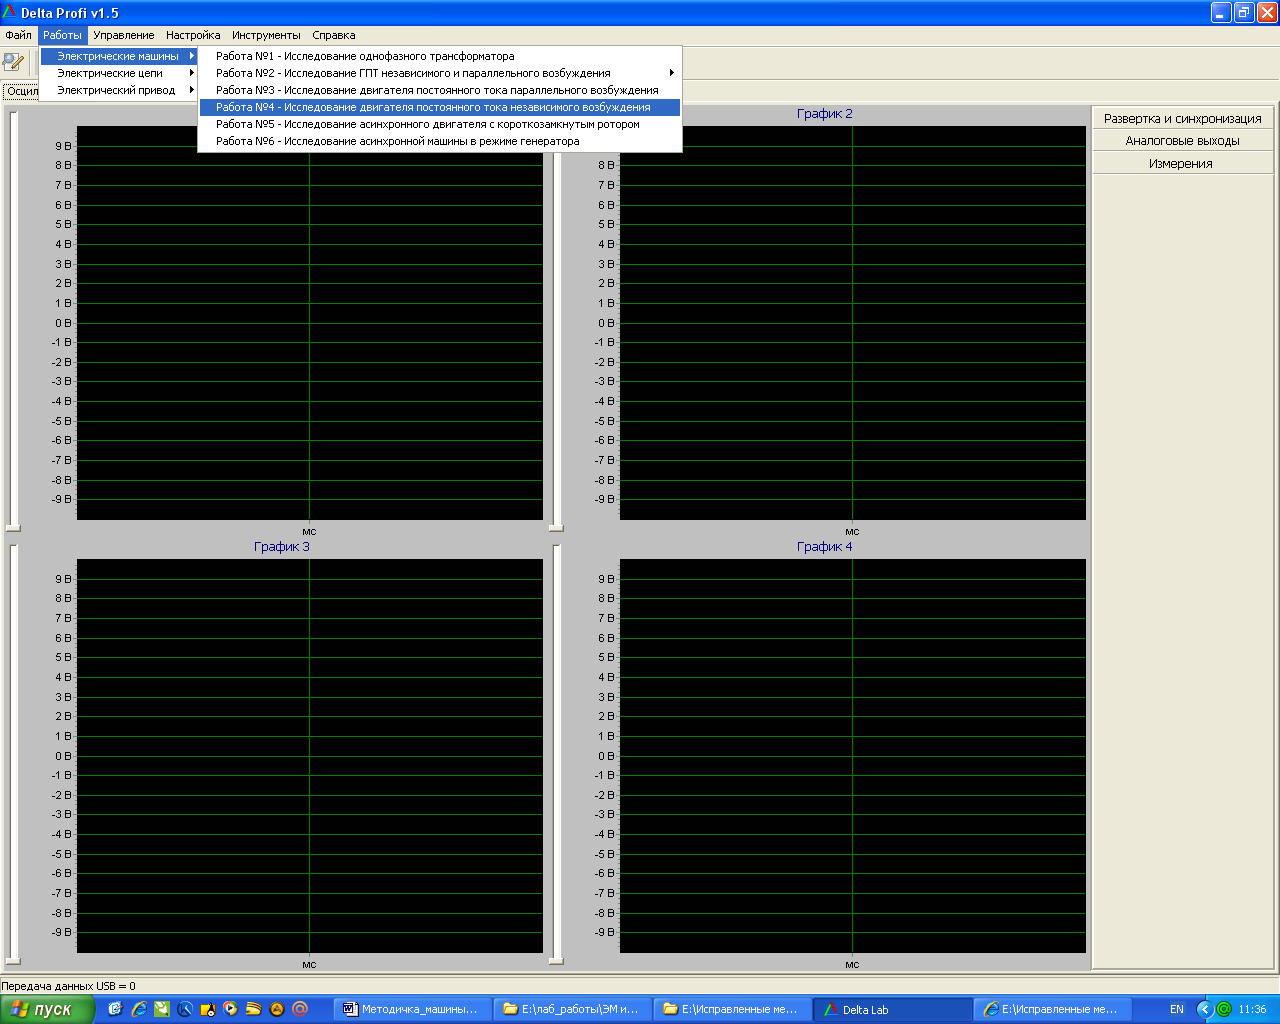Click the green @ system tray icon

point(1224,1009)
